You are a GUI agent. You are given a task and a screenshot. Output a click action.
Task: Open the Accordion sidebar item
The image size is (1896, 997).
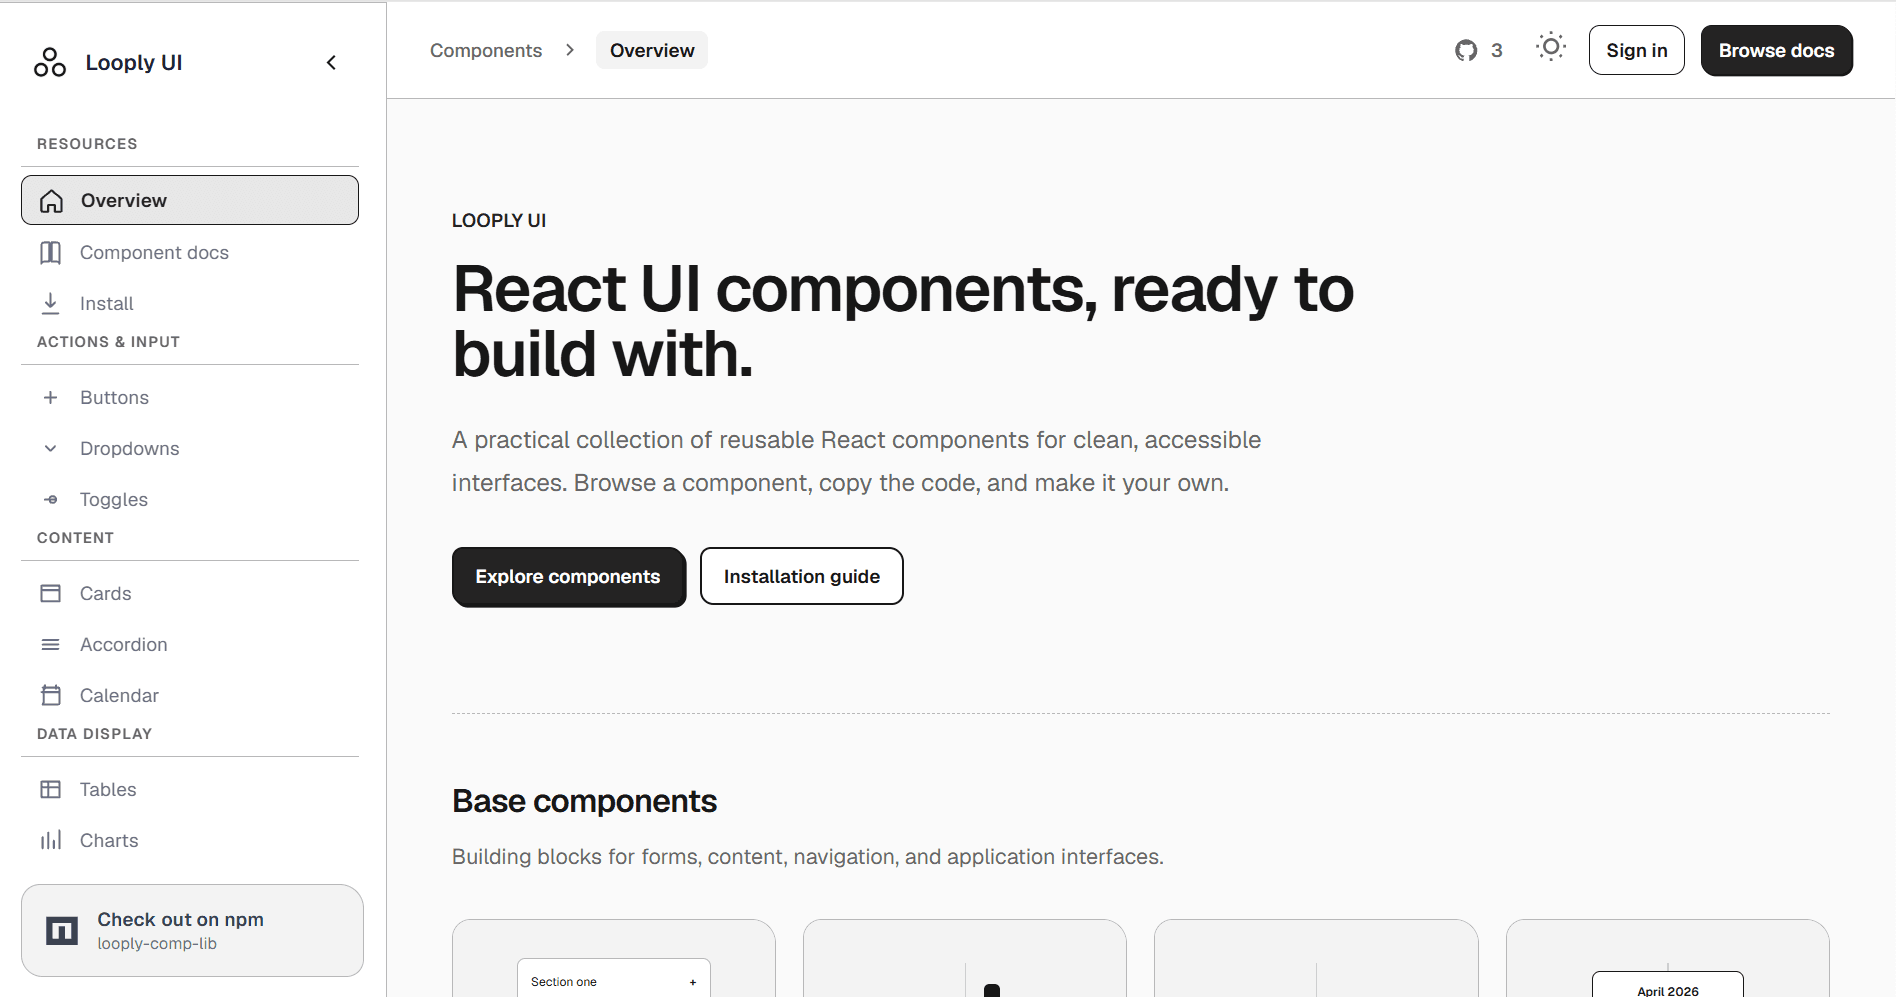(190, 644)
